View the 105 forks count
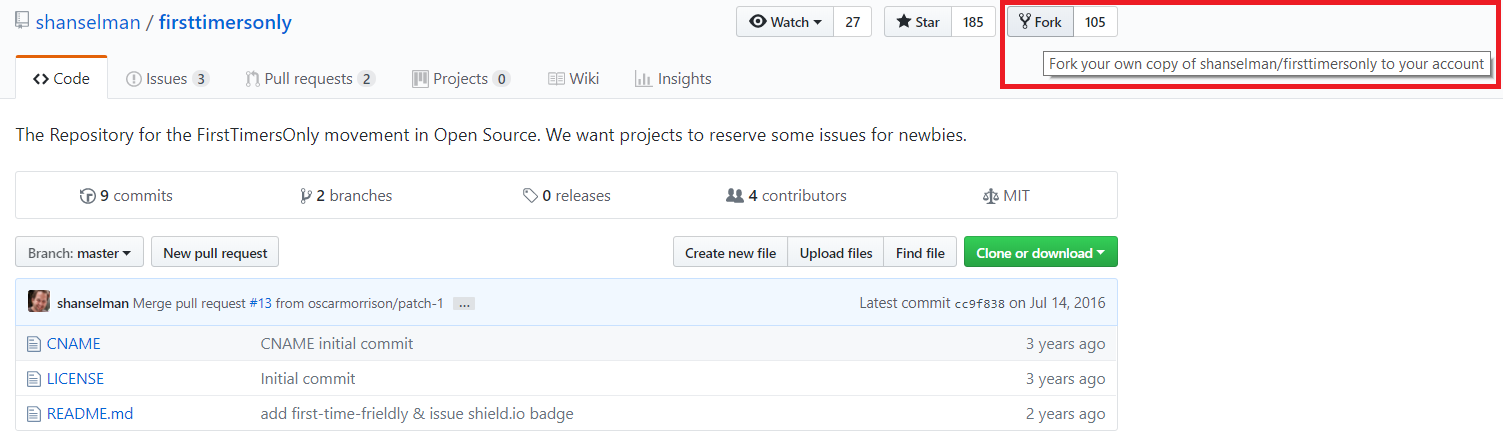 click(x=1095, y=22)
